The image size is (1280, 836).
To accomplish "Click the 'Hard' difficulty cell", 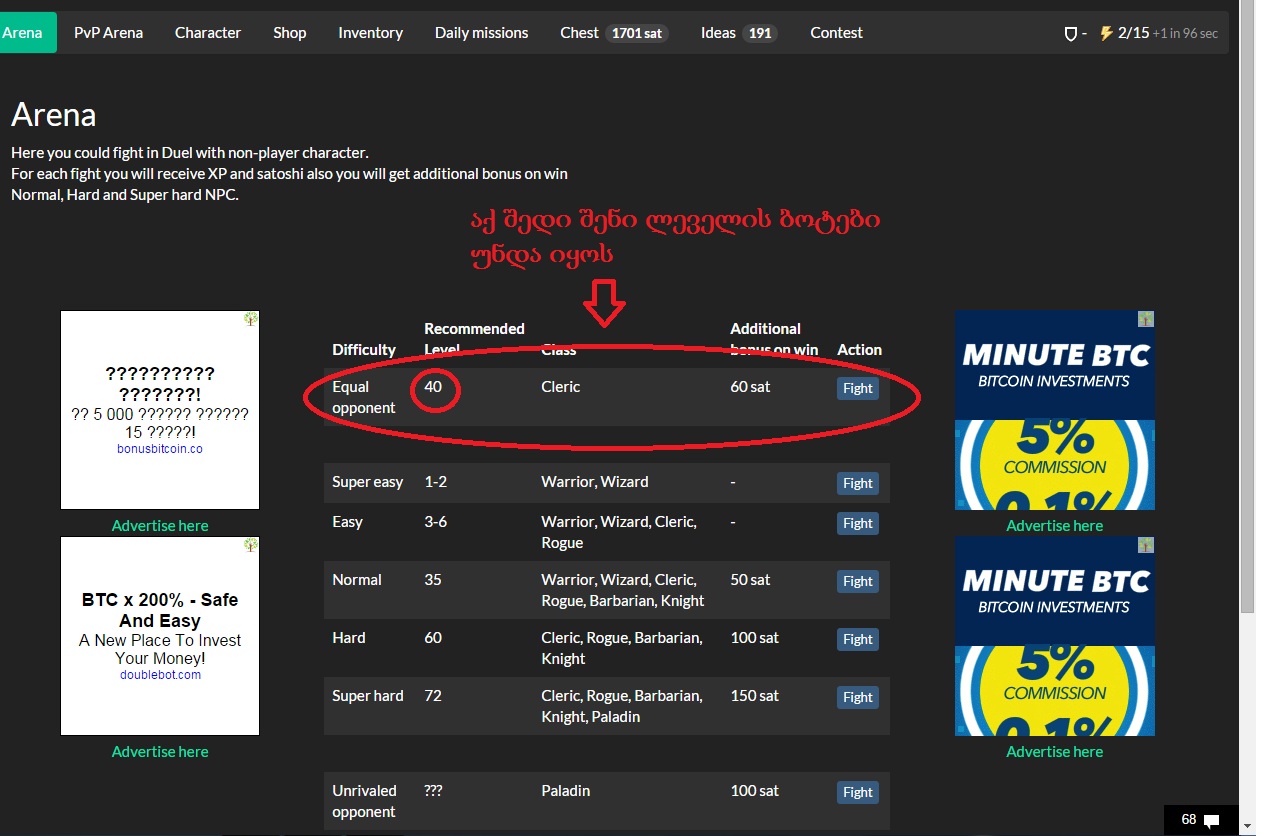I will click(x=349, y=638).
